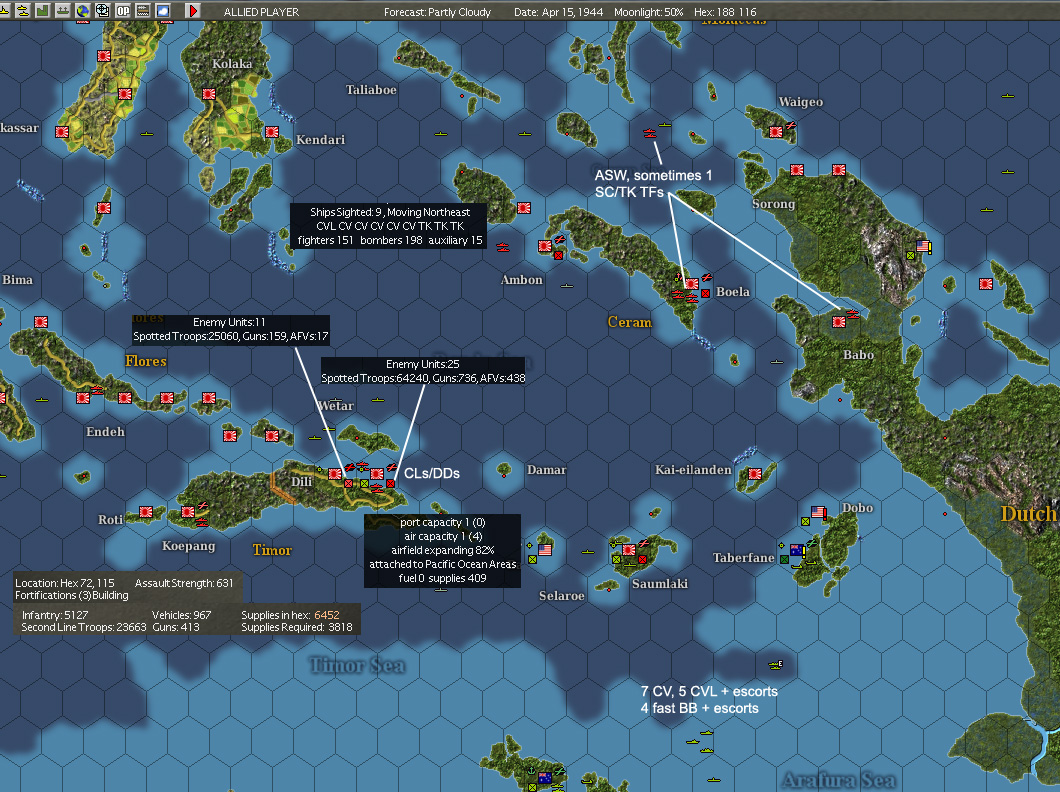Screen dimensions: 1060x792
Task: Select the Japanese base flag at Boela
Action: [x=691, y=284]
